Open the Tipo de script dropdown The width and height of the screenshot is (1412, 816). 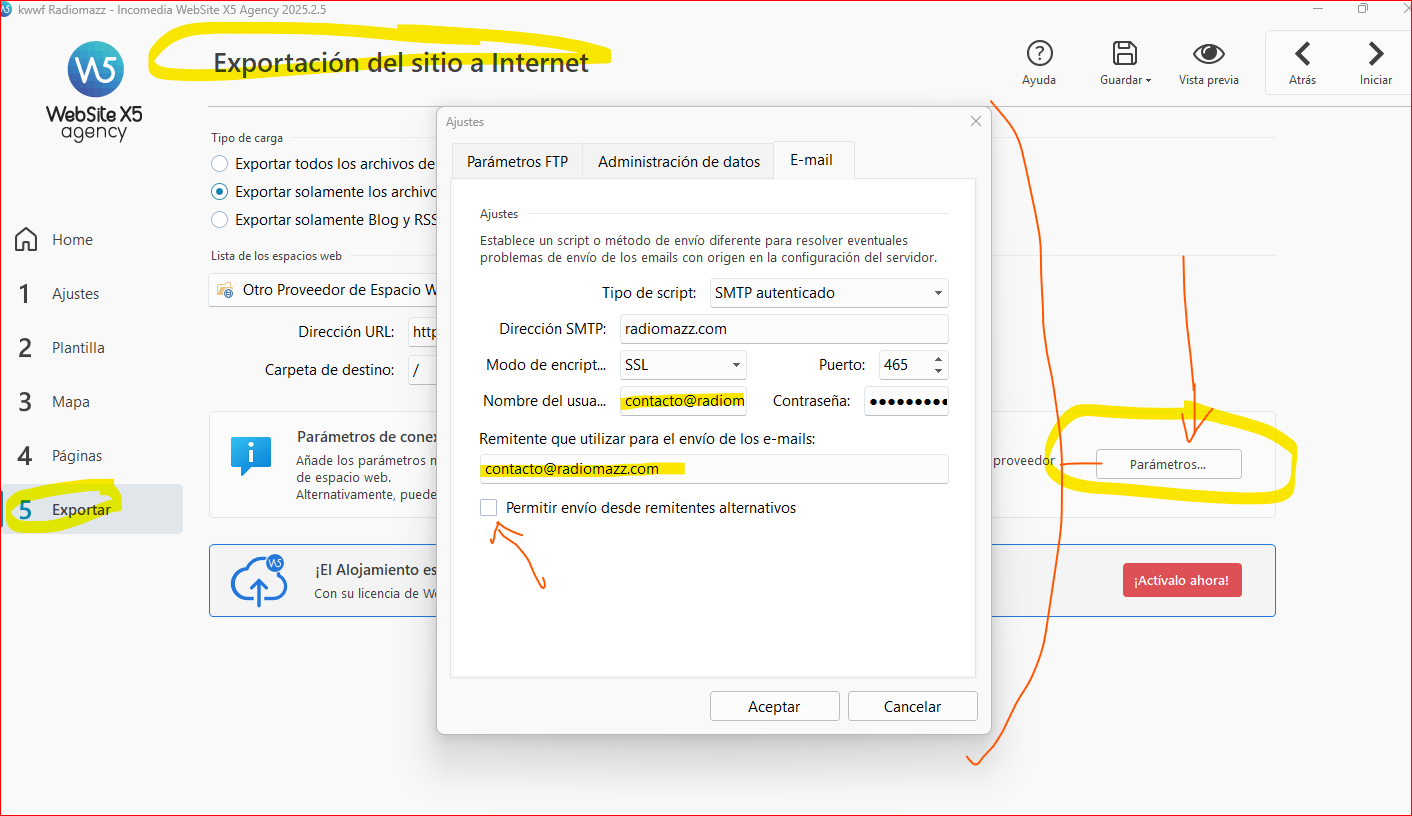[x=829, y=293]
